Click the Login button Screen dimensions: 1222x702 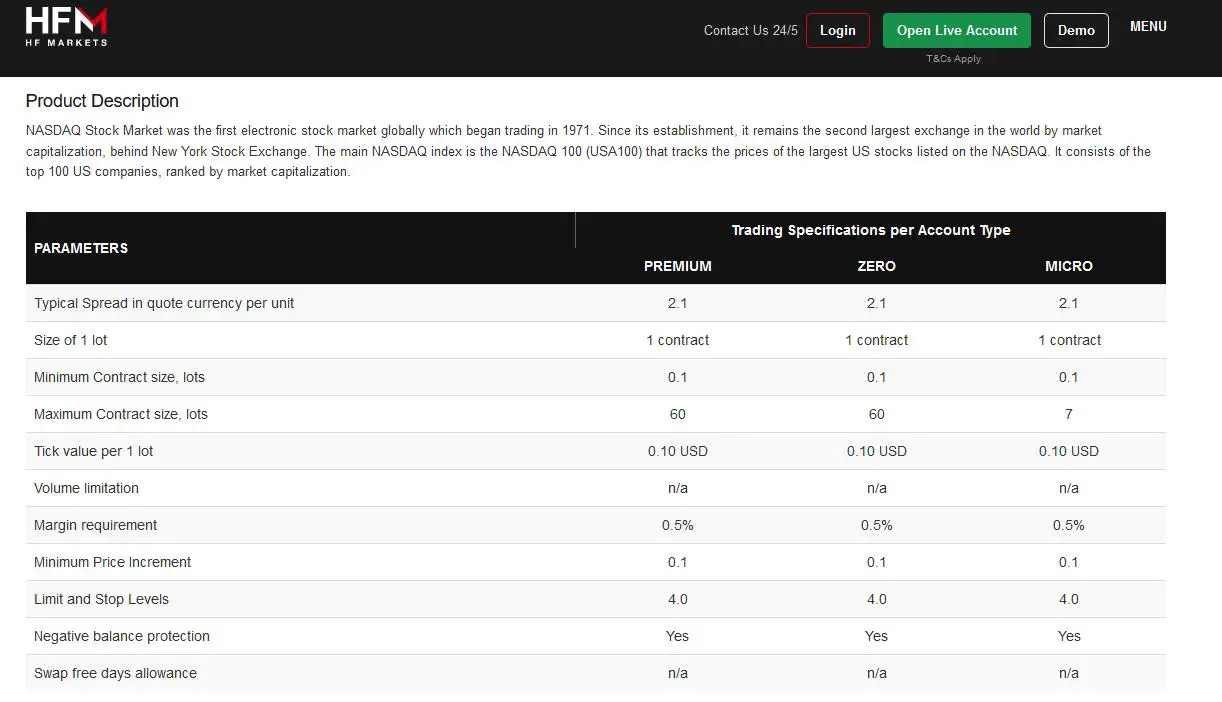coord(838,30)
